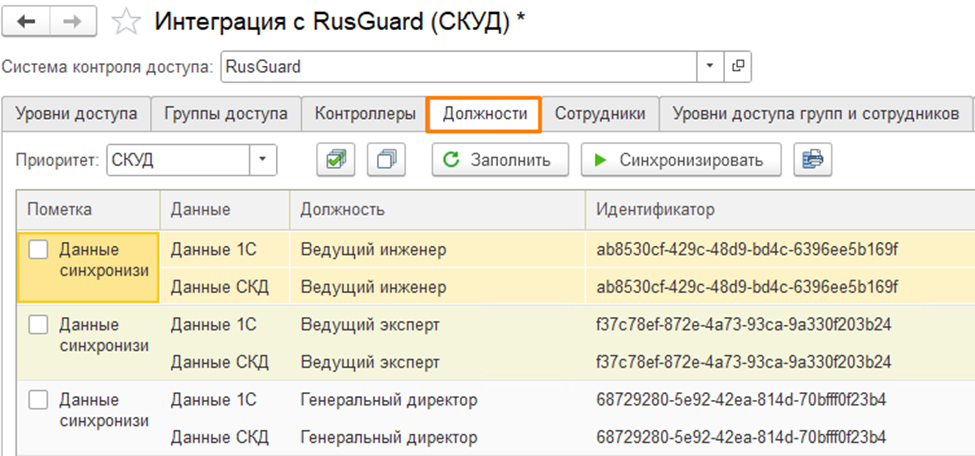Click the uncheck all rows icon

tap(386, 160)
